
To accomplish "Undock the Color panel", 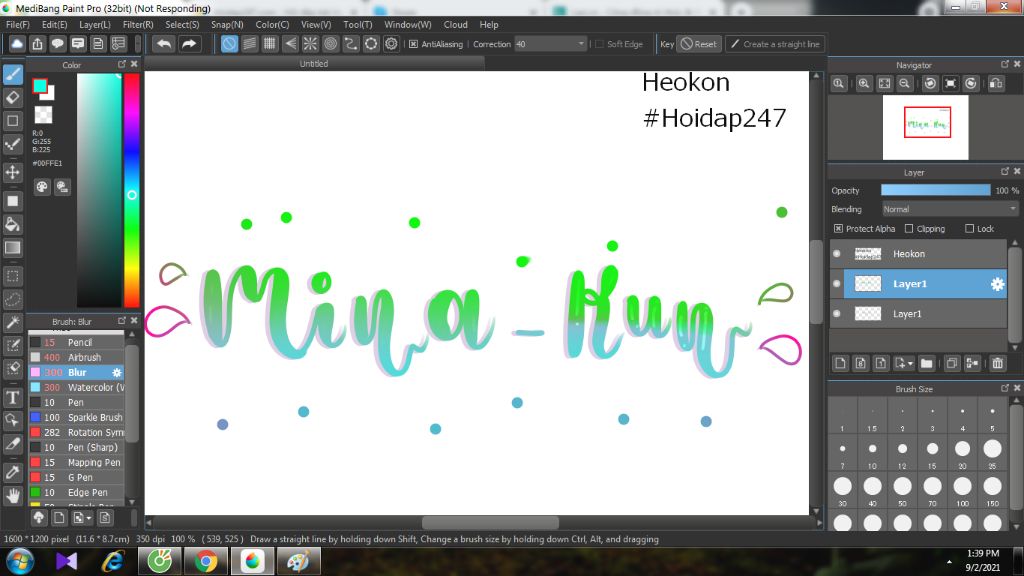I will point(122,64).
